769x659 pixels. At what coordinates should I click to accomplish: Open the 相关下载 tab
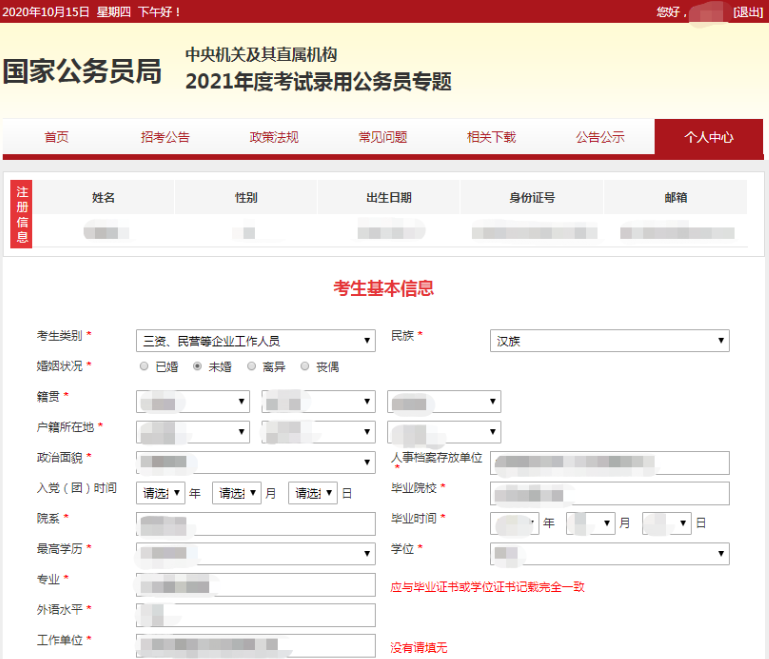click(x=491, y=137)
